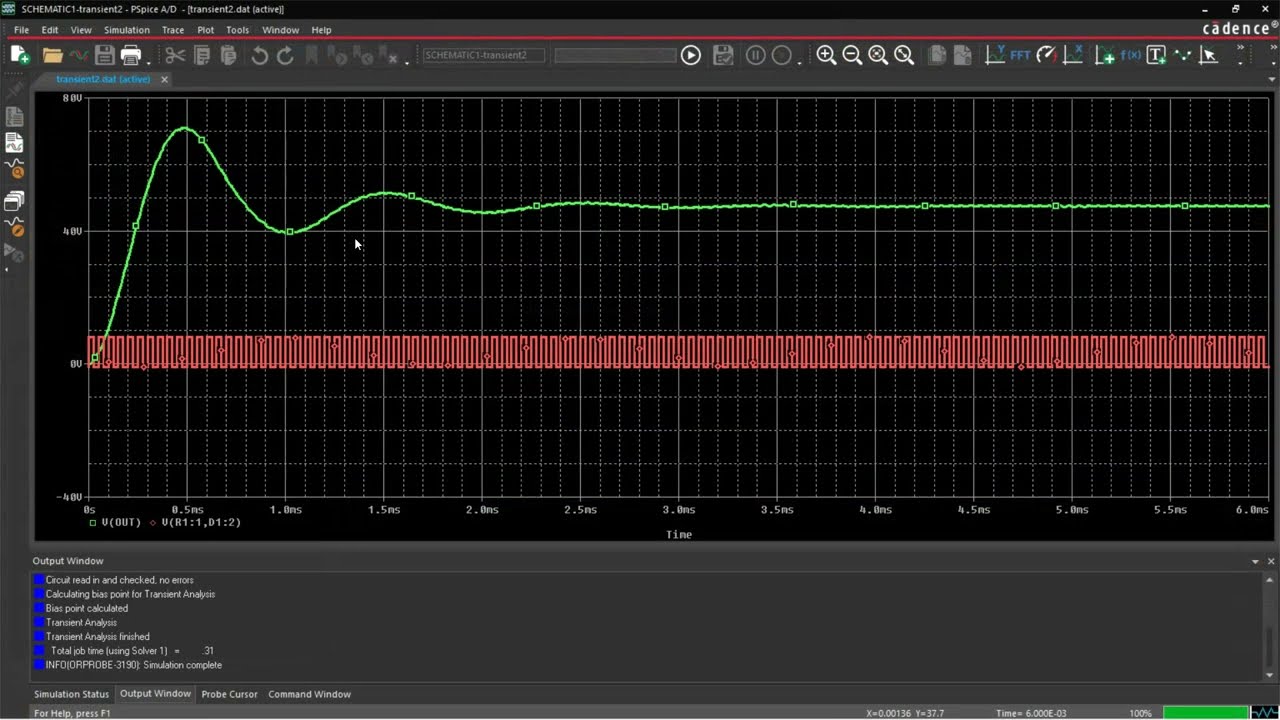Screen dimensions: 1280x720
Task: Open the File menu
Action: click(21, 30)
